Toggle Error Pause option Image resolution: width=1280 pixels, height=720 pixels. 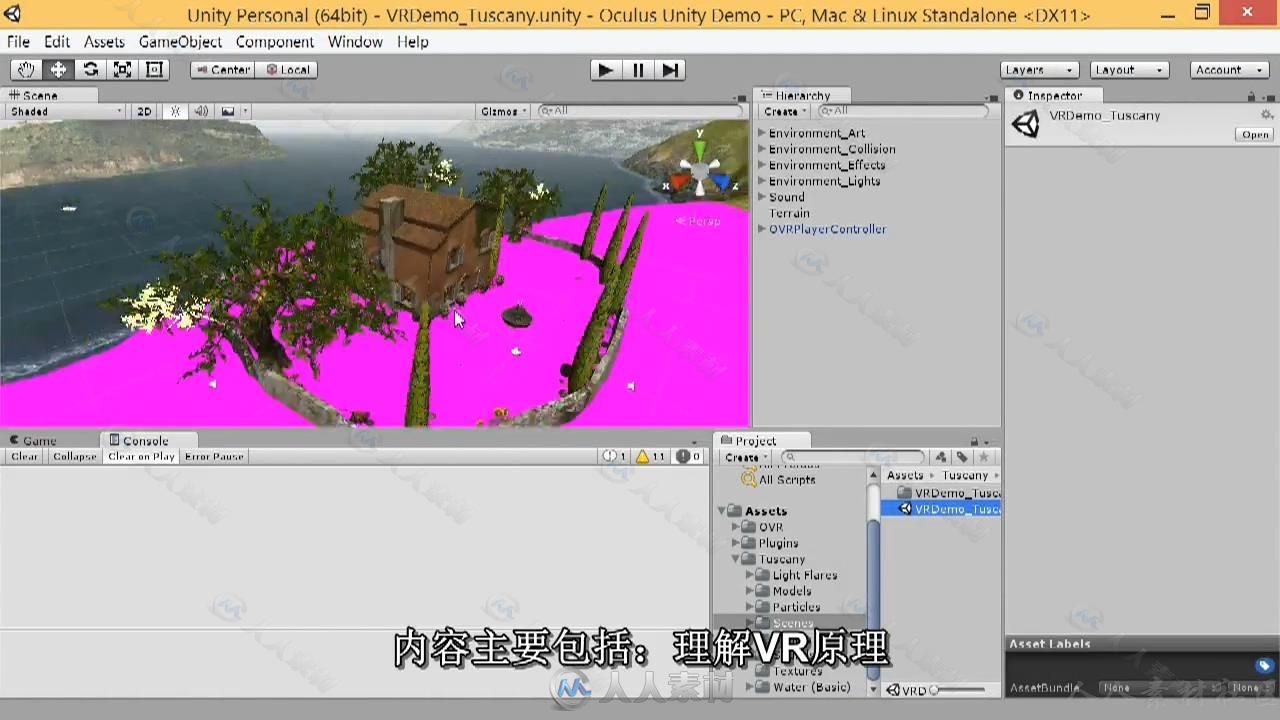[214, 456]
